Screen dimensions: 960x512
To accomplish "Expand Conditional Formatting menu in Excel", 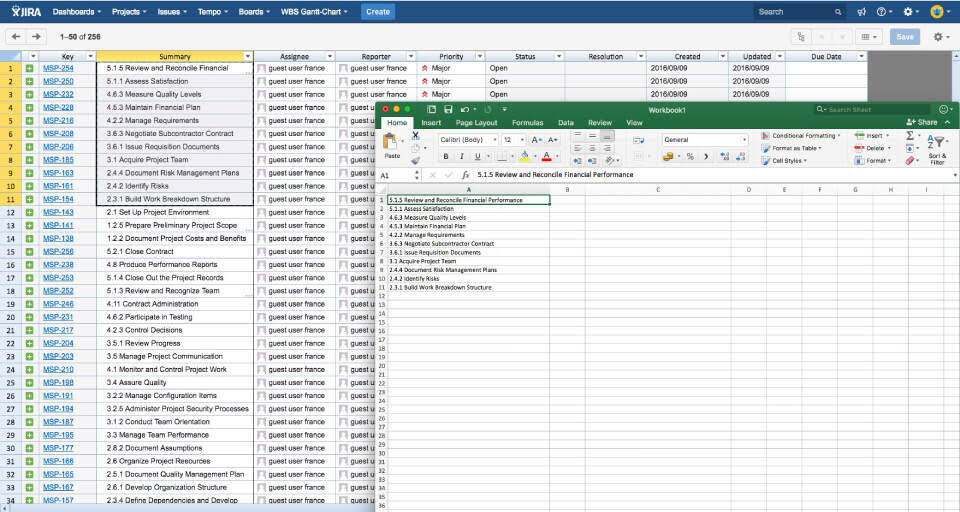I will click(801, 135).
